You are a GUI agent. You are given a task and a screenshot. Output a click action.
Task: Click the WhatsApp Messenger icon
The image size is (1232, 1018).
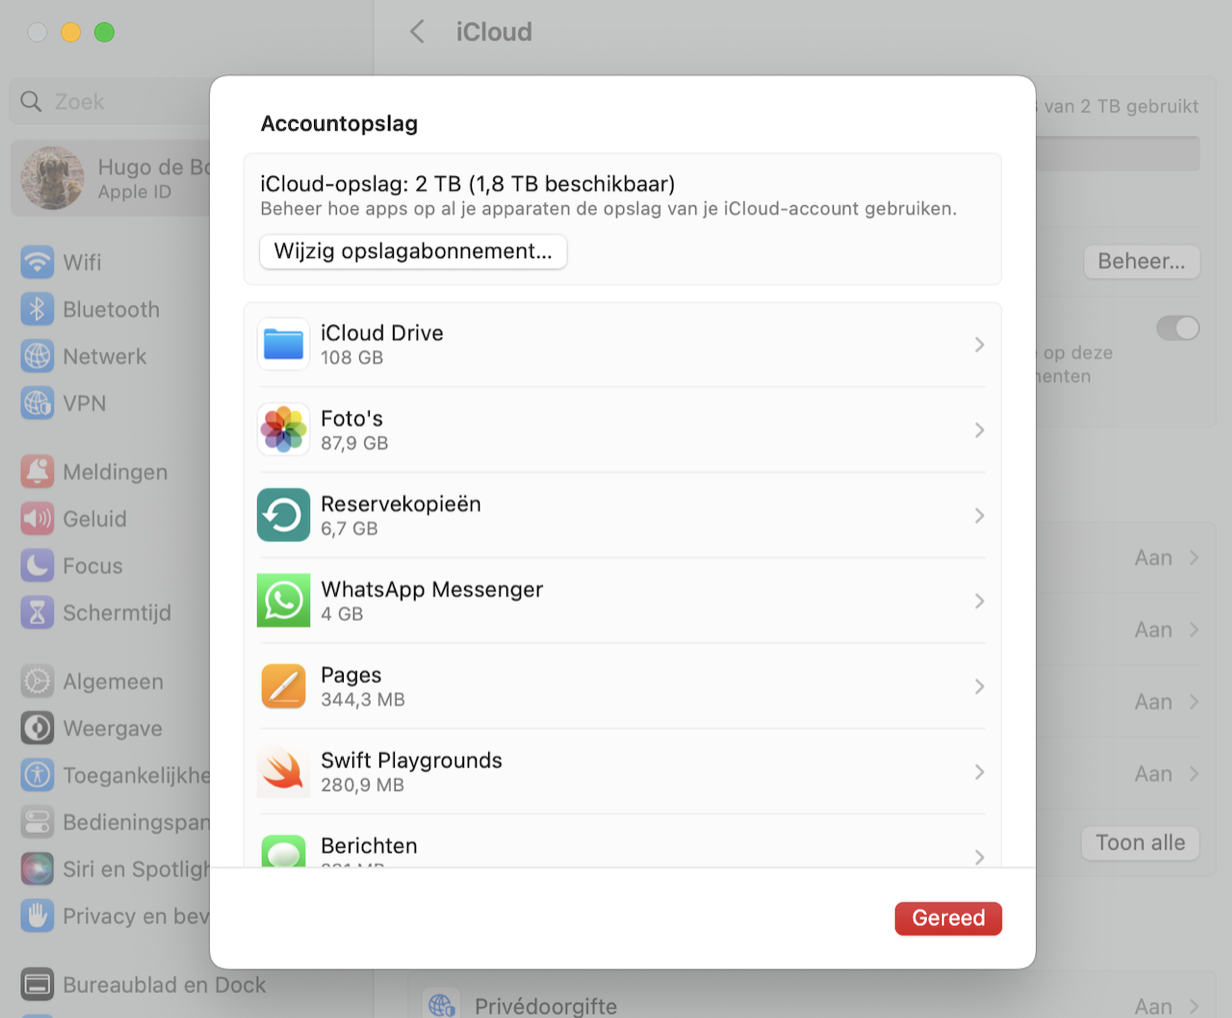click(x=284, y=601)
